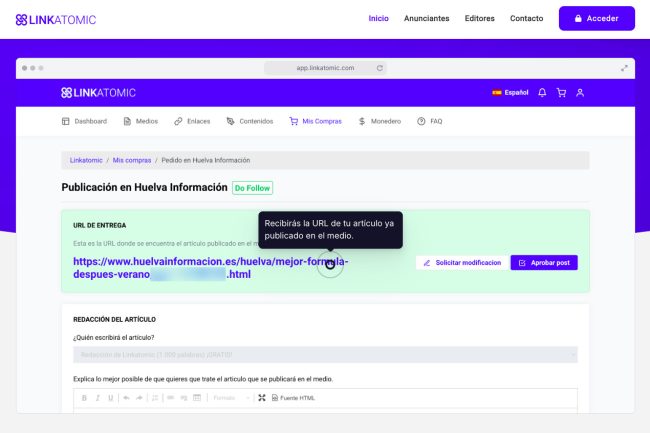This screenshot has width=650, height=433.
Task: Click the Mis compras breadcrumb link
Action: (132, 160)
